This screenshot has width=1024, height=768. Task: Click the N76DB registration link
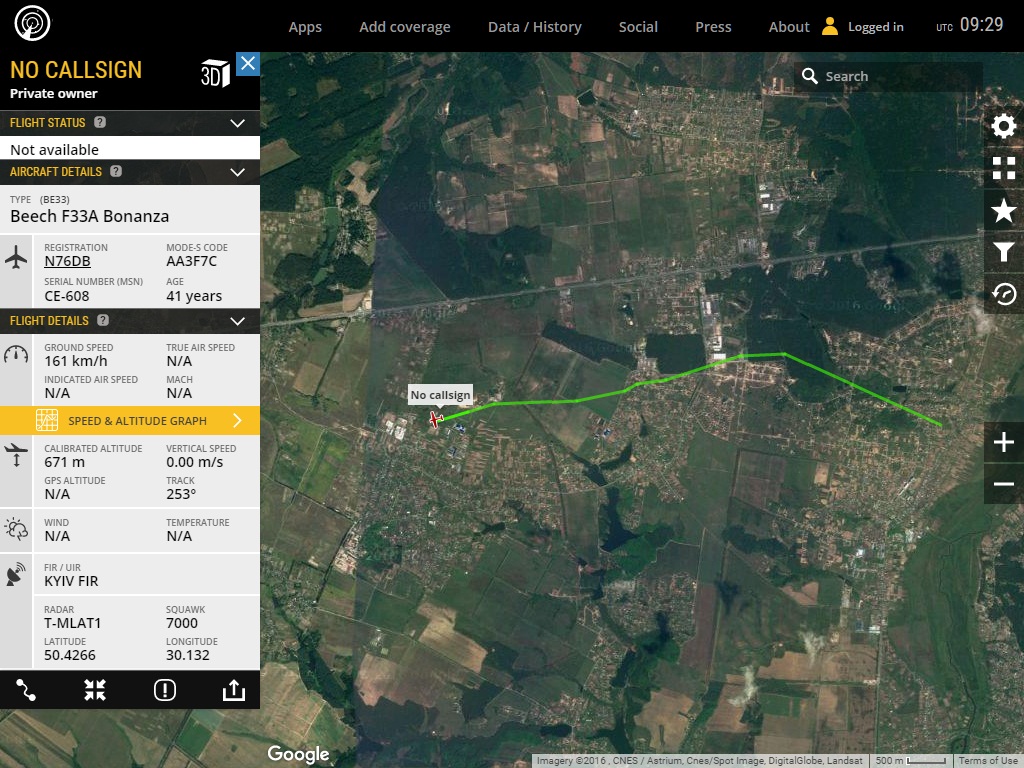point(67,262)
